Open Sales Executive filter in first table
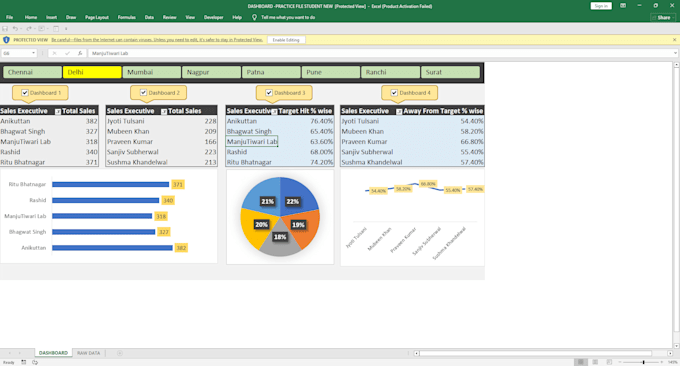The height and width of the screenshot is (366, 680). (58, 111)
